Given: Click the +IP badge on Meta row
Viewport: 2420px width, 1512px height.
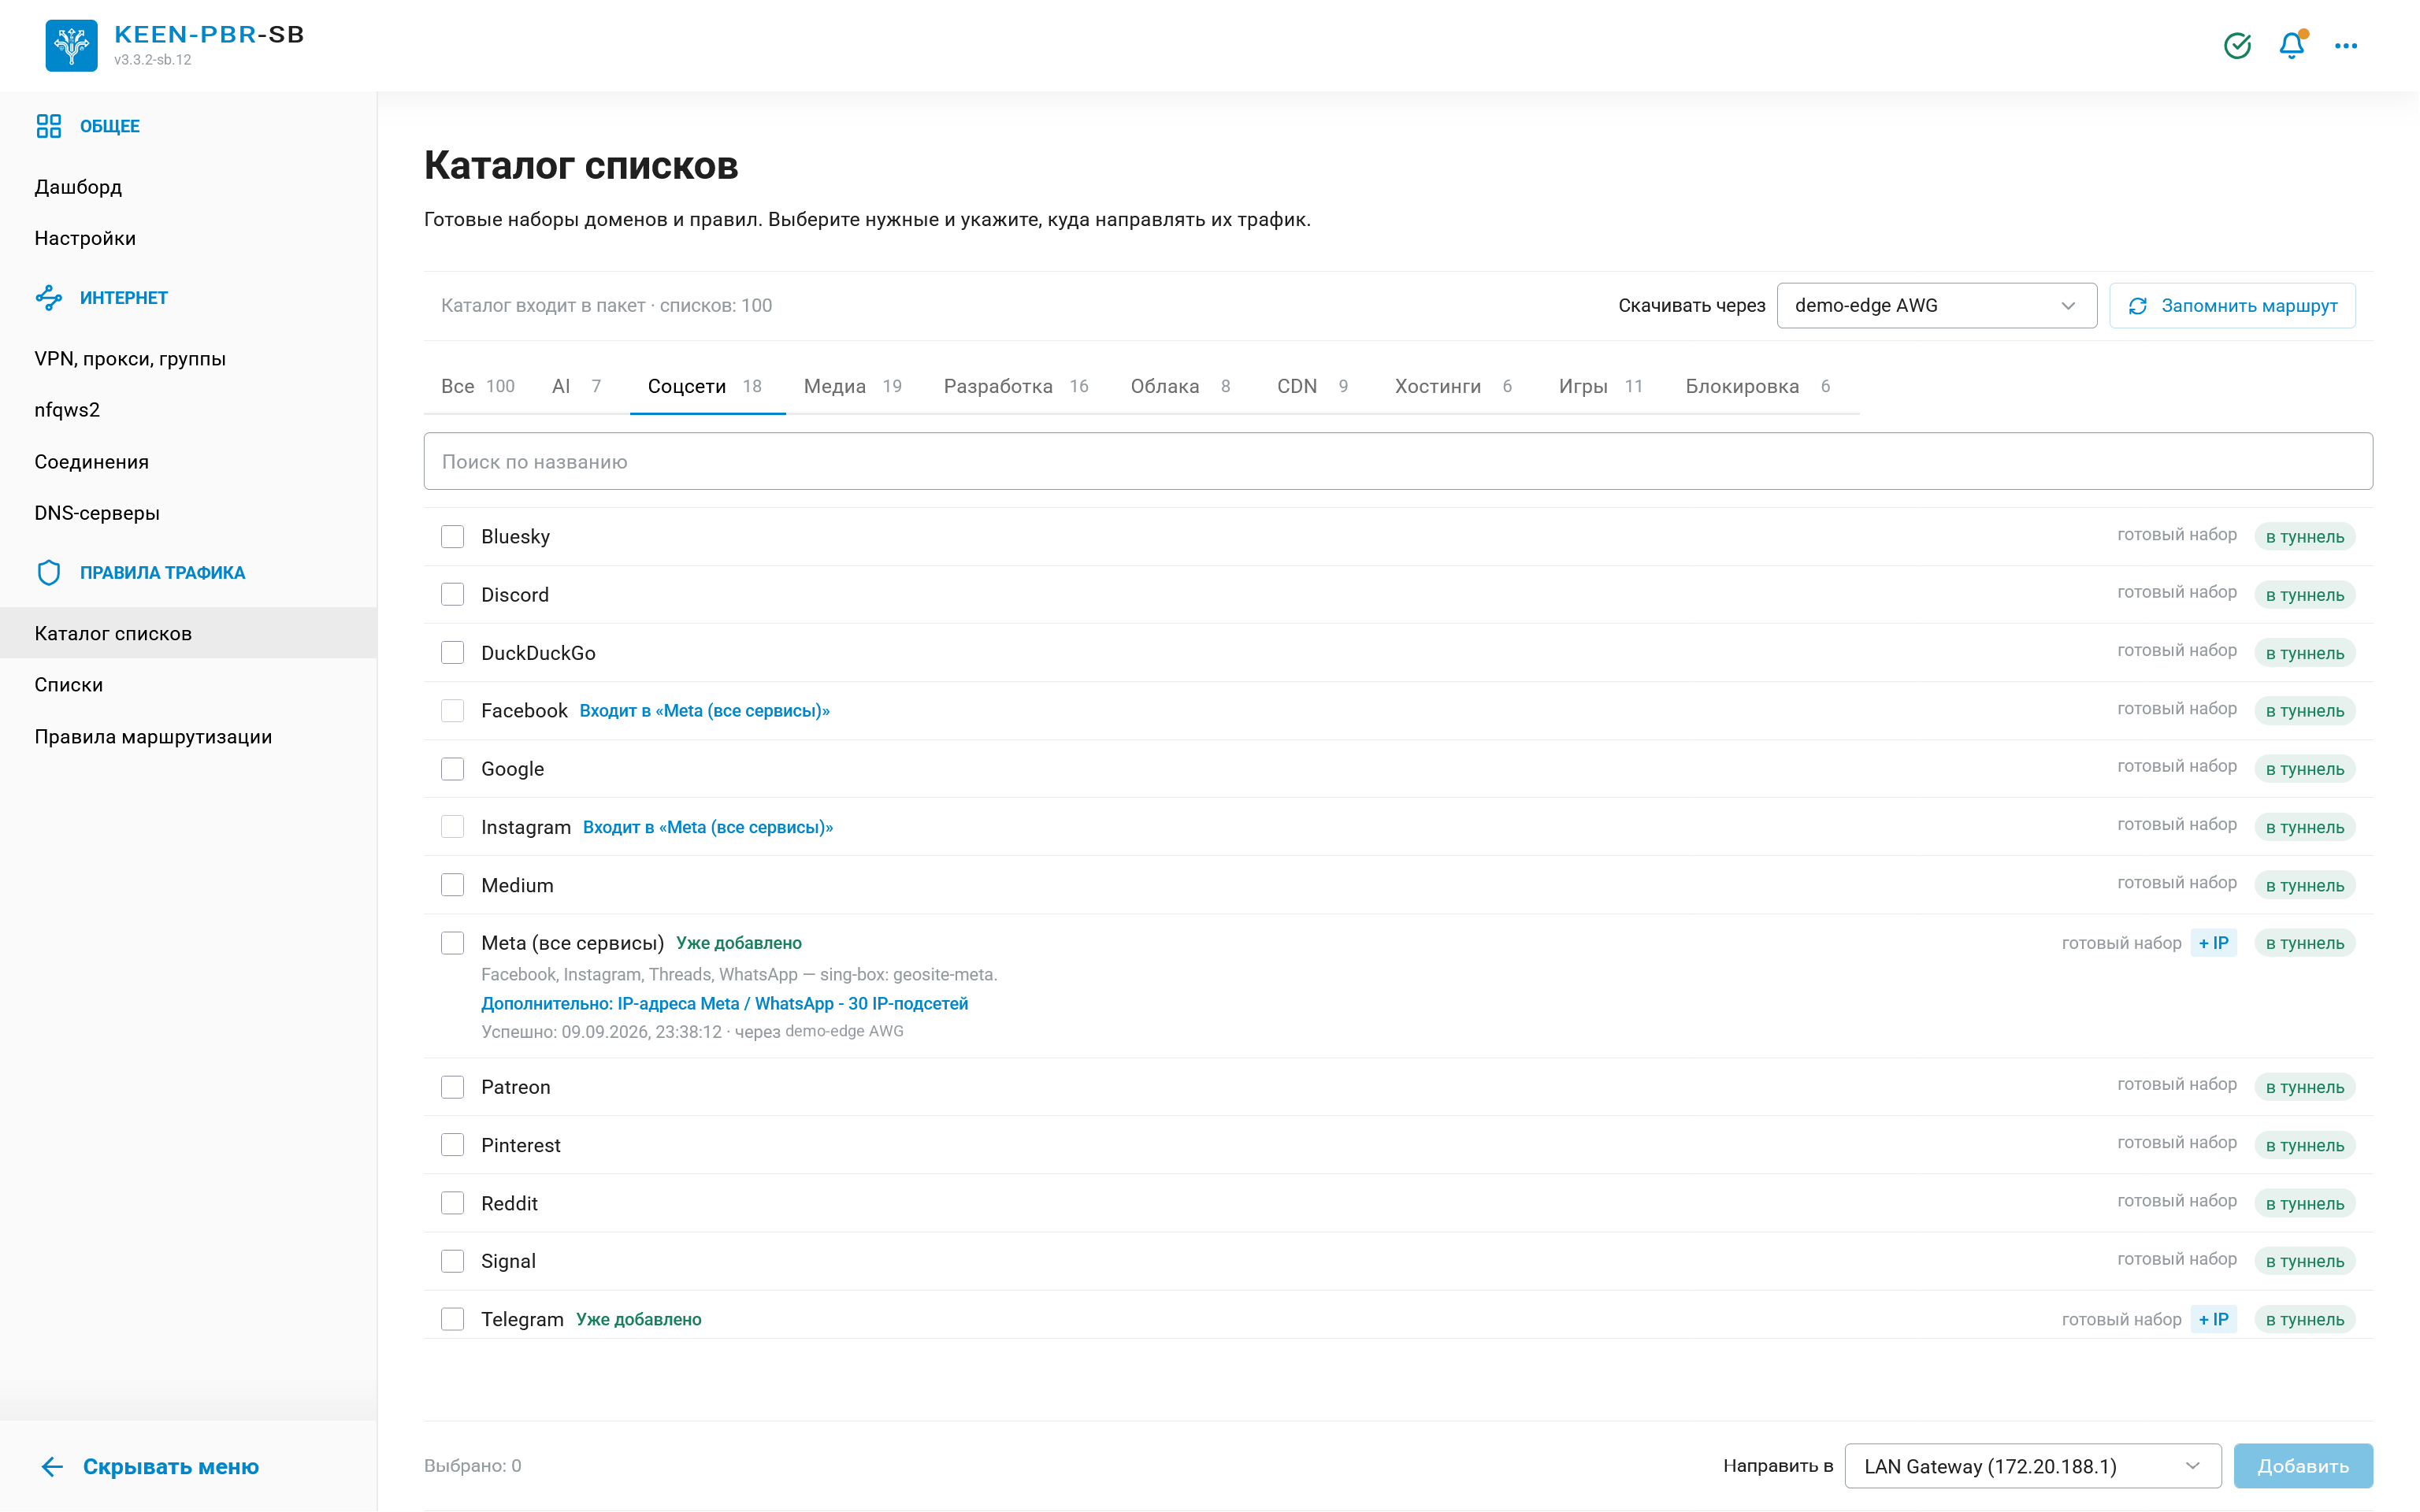Looking at the screenshot, I should click(2213, 943).
